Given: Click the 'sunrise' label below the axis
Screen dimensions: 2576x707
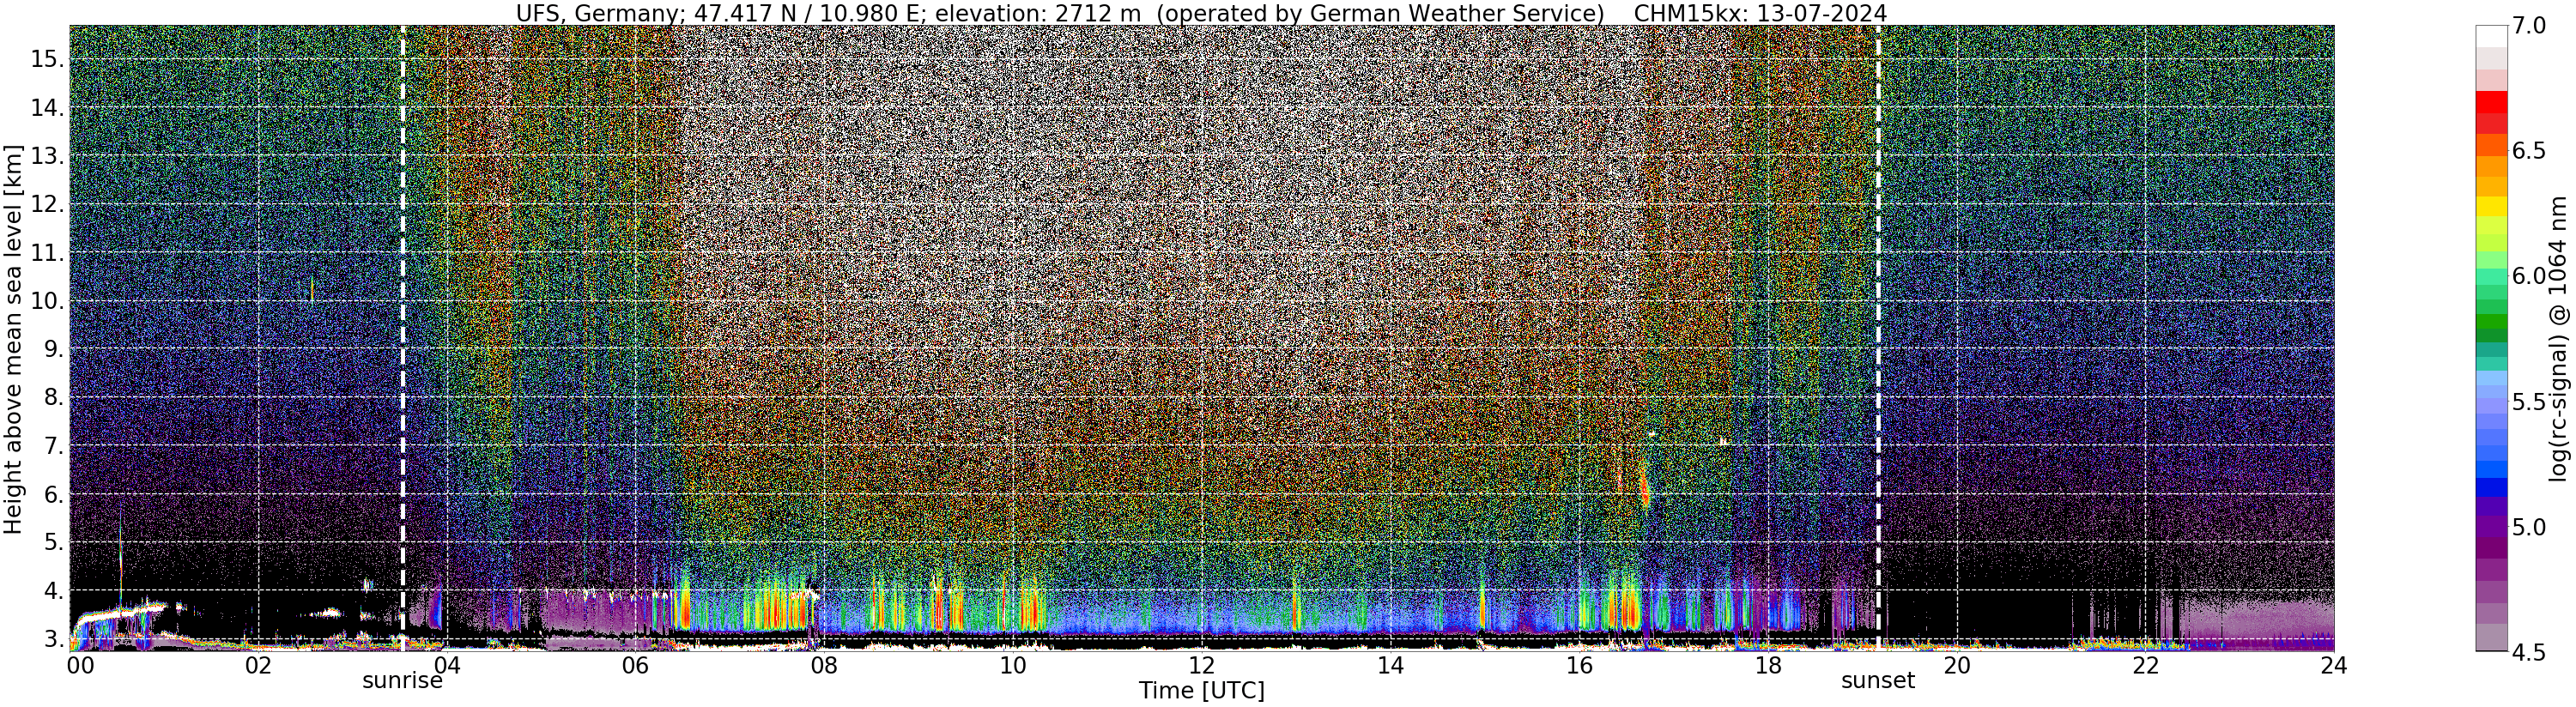Looking at the screenshot, I should (x=402, y=681).
